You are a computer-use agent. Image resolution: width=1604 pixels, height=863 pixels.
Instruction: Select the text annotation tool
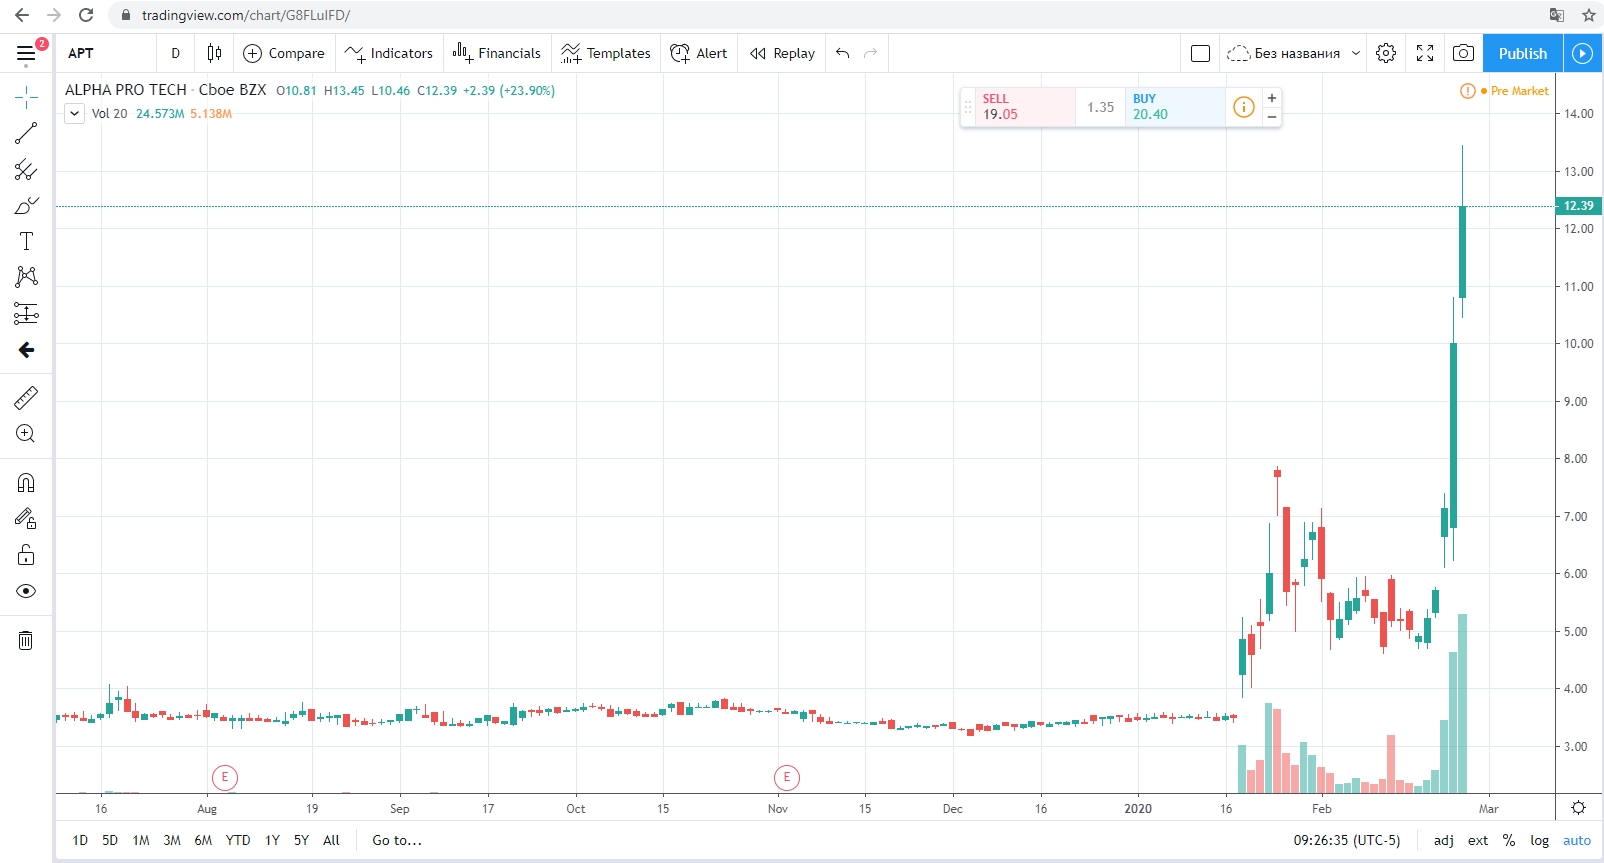pos(26,241)
